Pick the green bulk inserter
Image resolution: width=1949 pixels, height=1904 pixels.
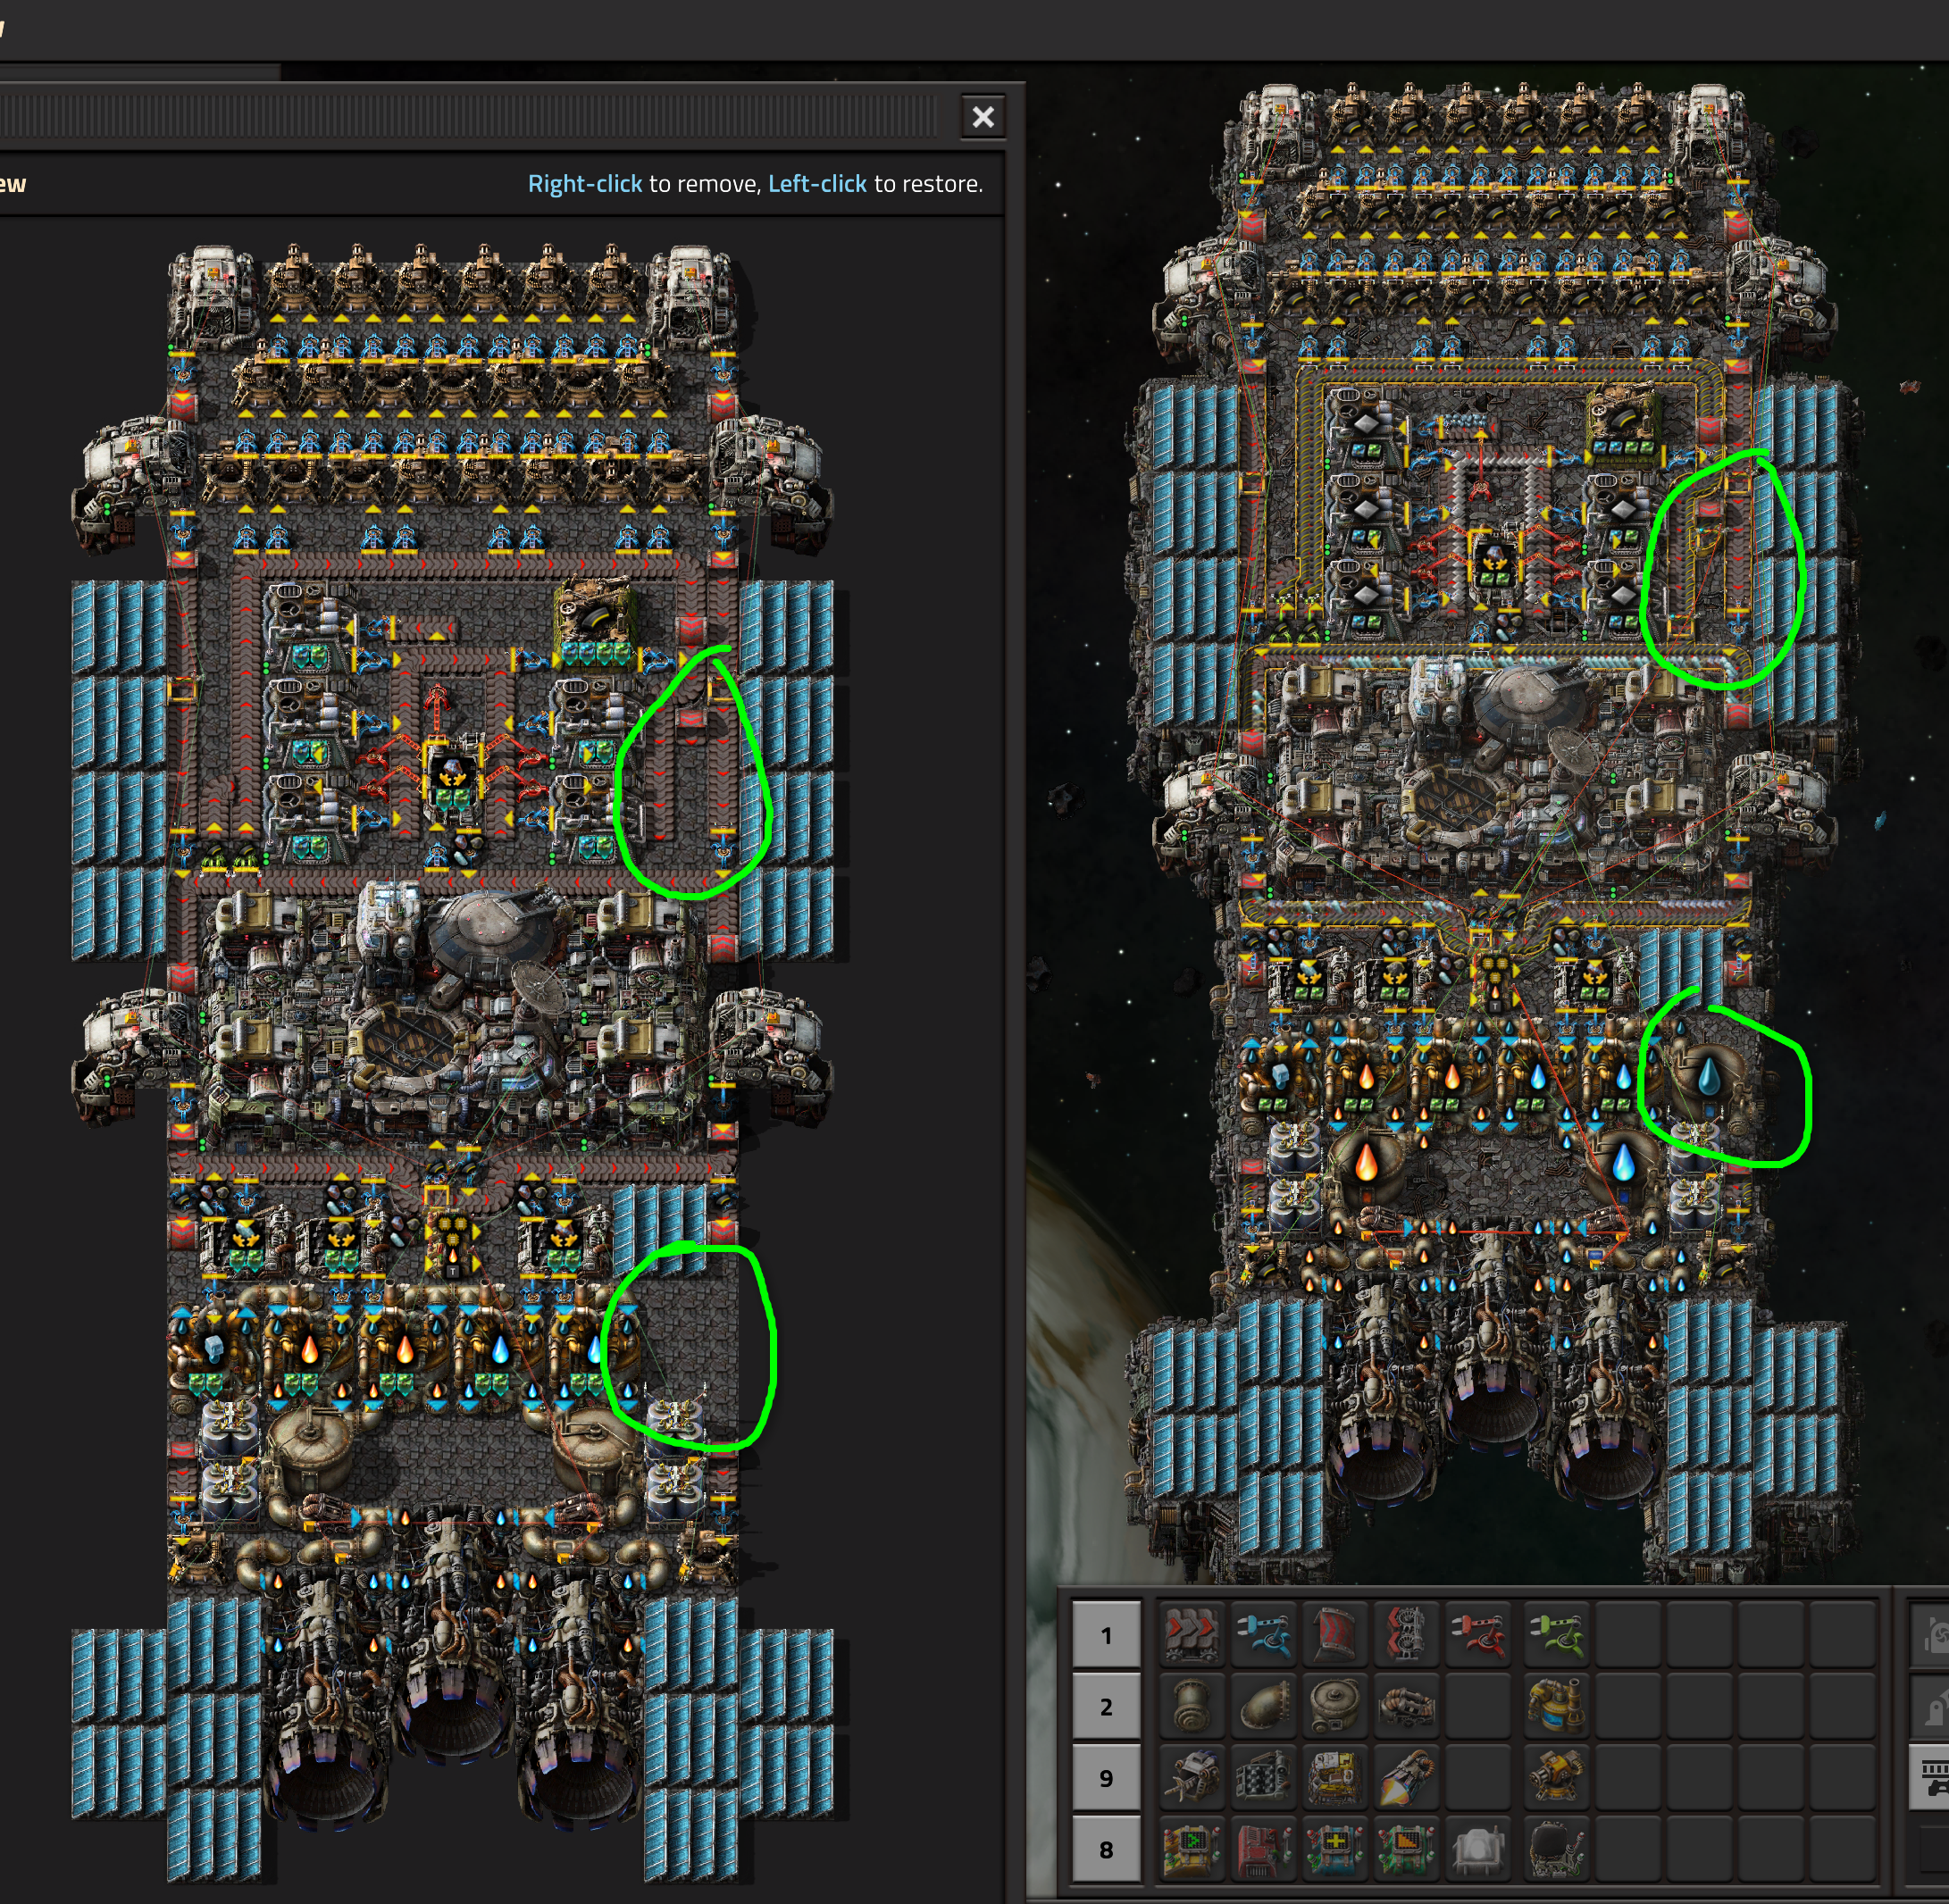[1557, 1635]
